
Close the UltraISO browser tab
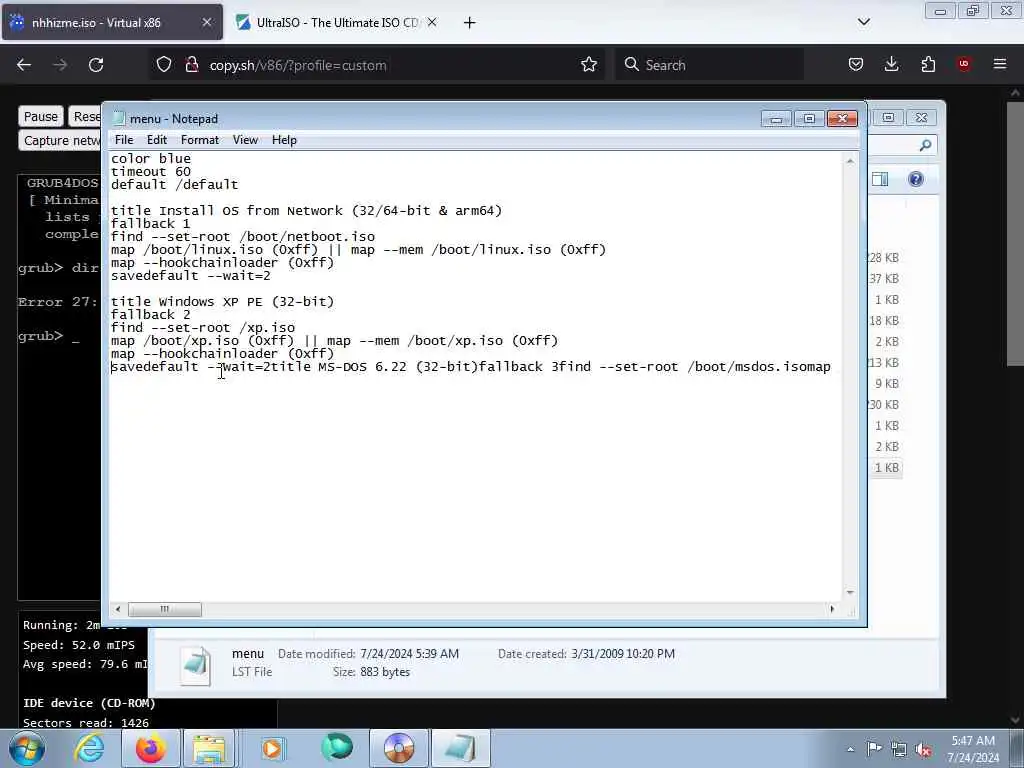pos(432,23)
